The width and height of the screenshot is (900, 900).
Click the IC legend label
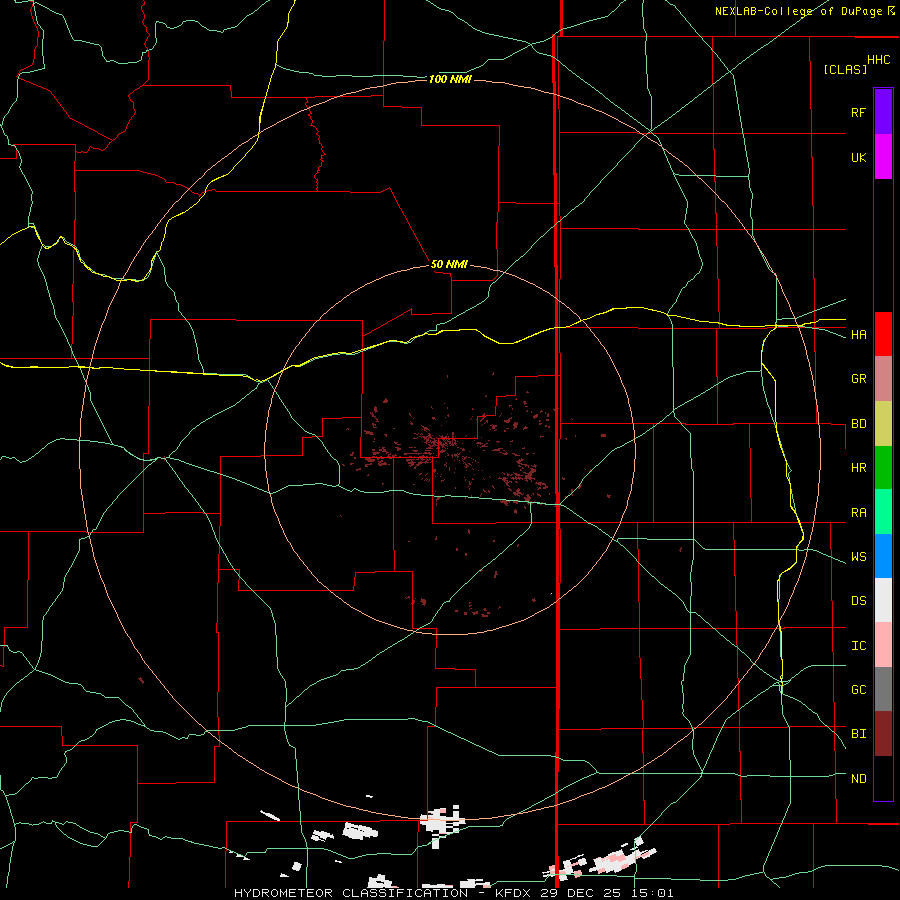point(858,646)
